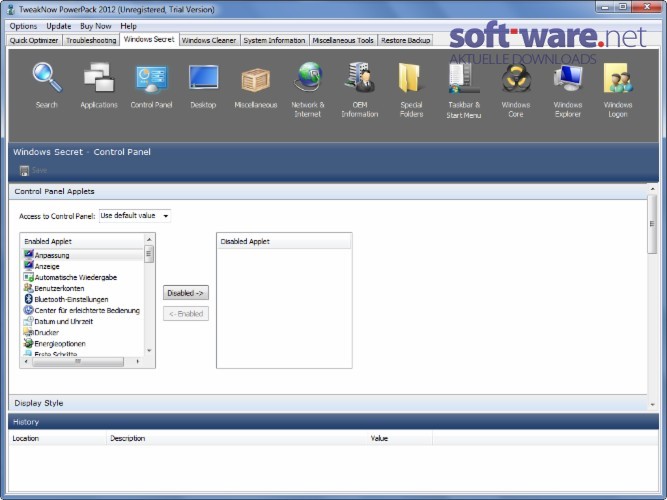The width and height of the screenshot is (667, 500).
Task: Open the Search magnifier icon
Action: 47,78
